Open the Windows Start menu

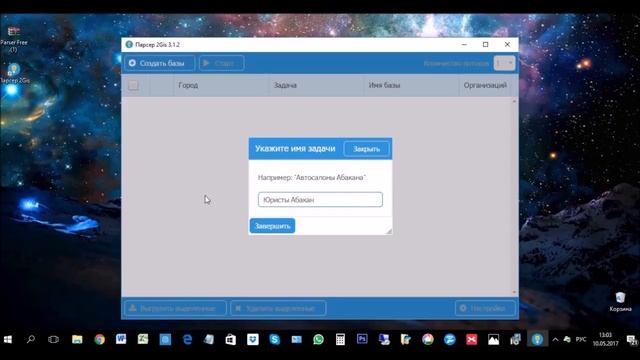(8, 340)
